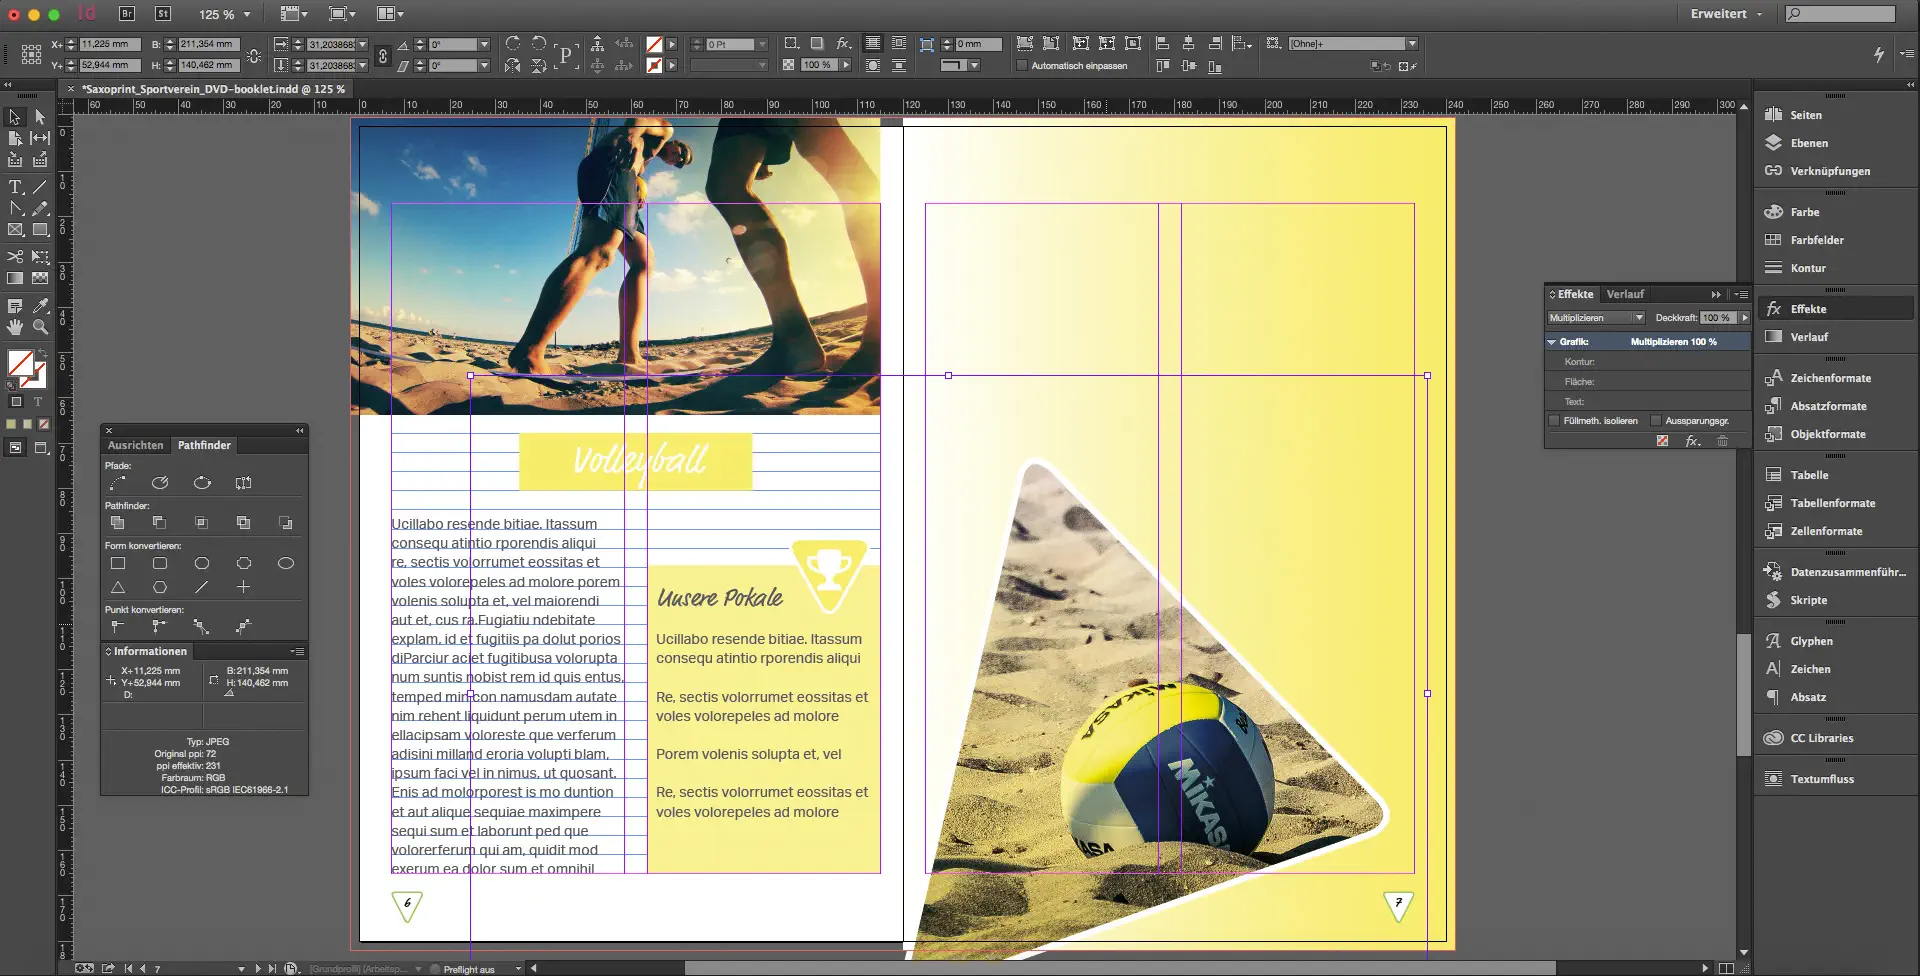Select the Zoom magnifier tool
This screenshot has height=976, width=1920.
[x=40, y=327]
